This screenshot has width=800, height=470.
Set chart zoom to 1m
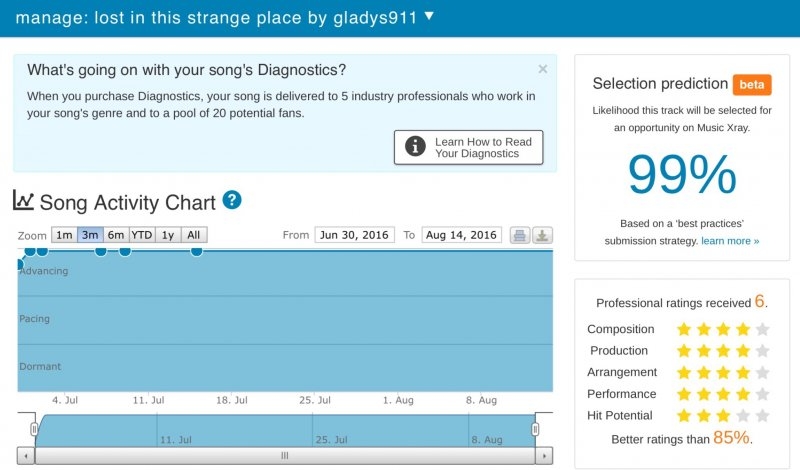point(64,235)
